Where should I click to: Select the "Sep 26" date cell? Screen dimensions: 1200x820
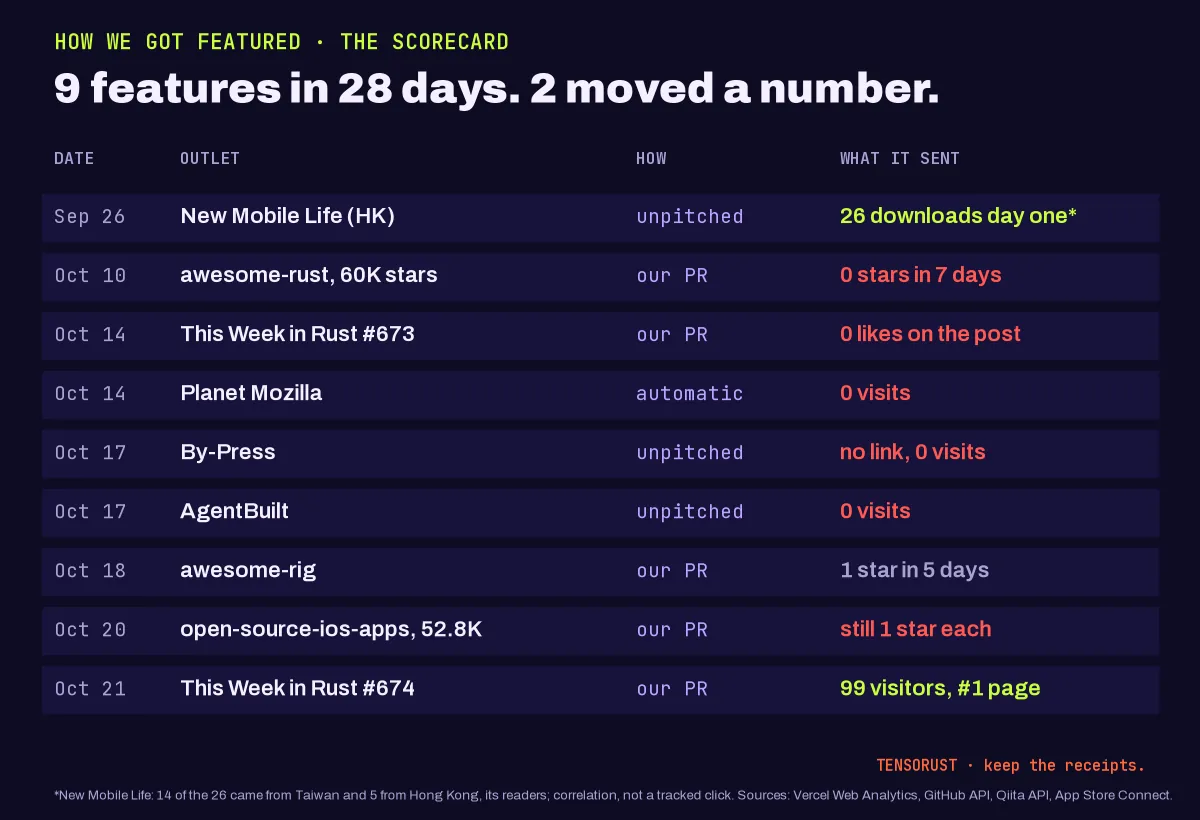coord(90,217)
